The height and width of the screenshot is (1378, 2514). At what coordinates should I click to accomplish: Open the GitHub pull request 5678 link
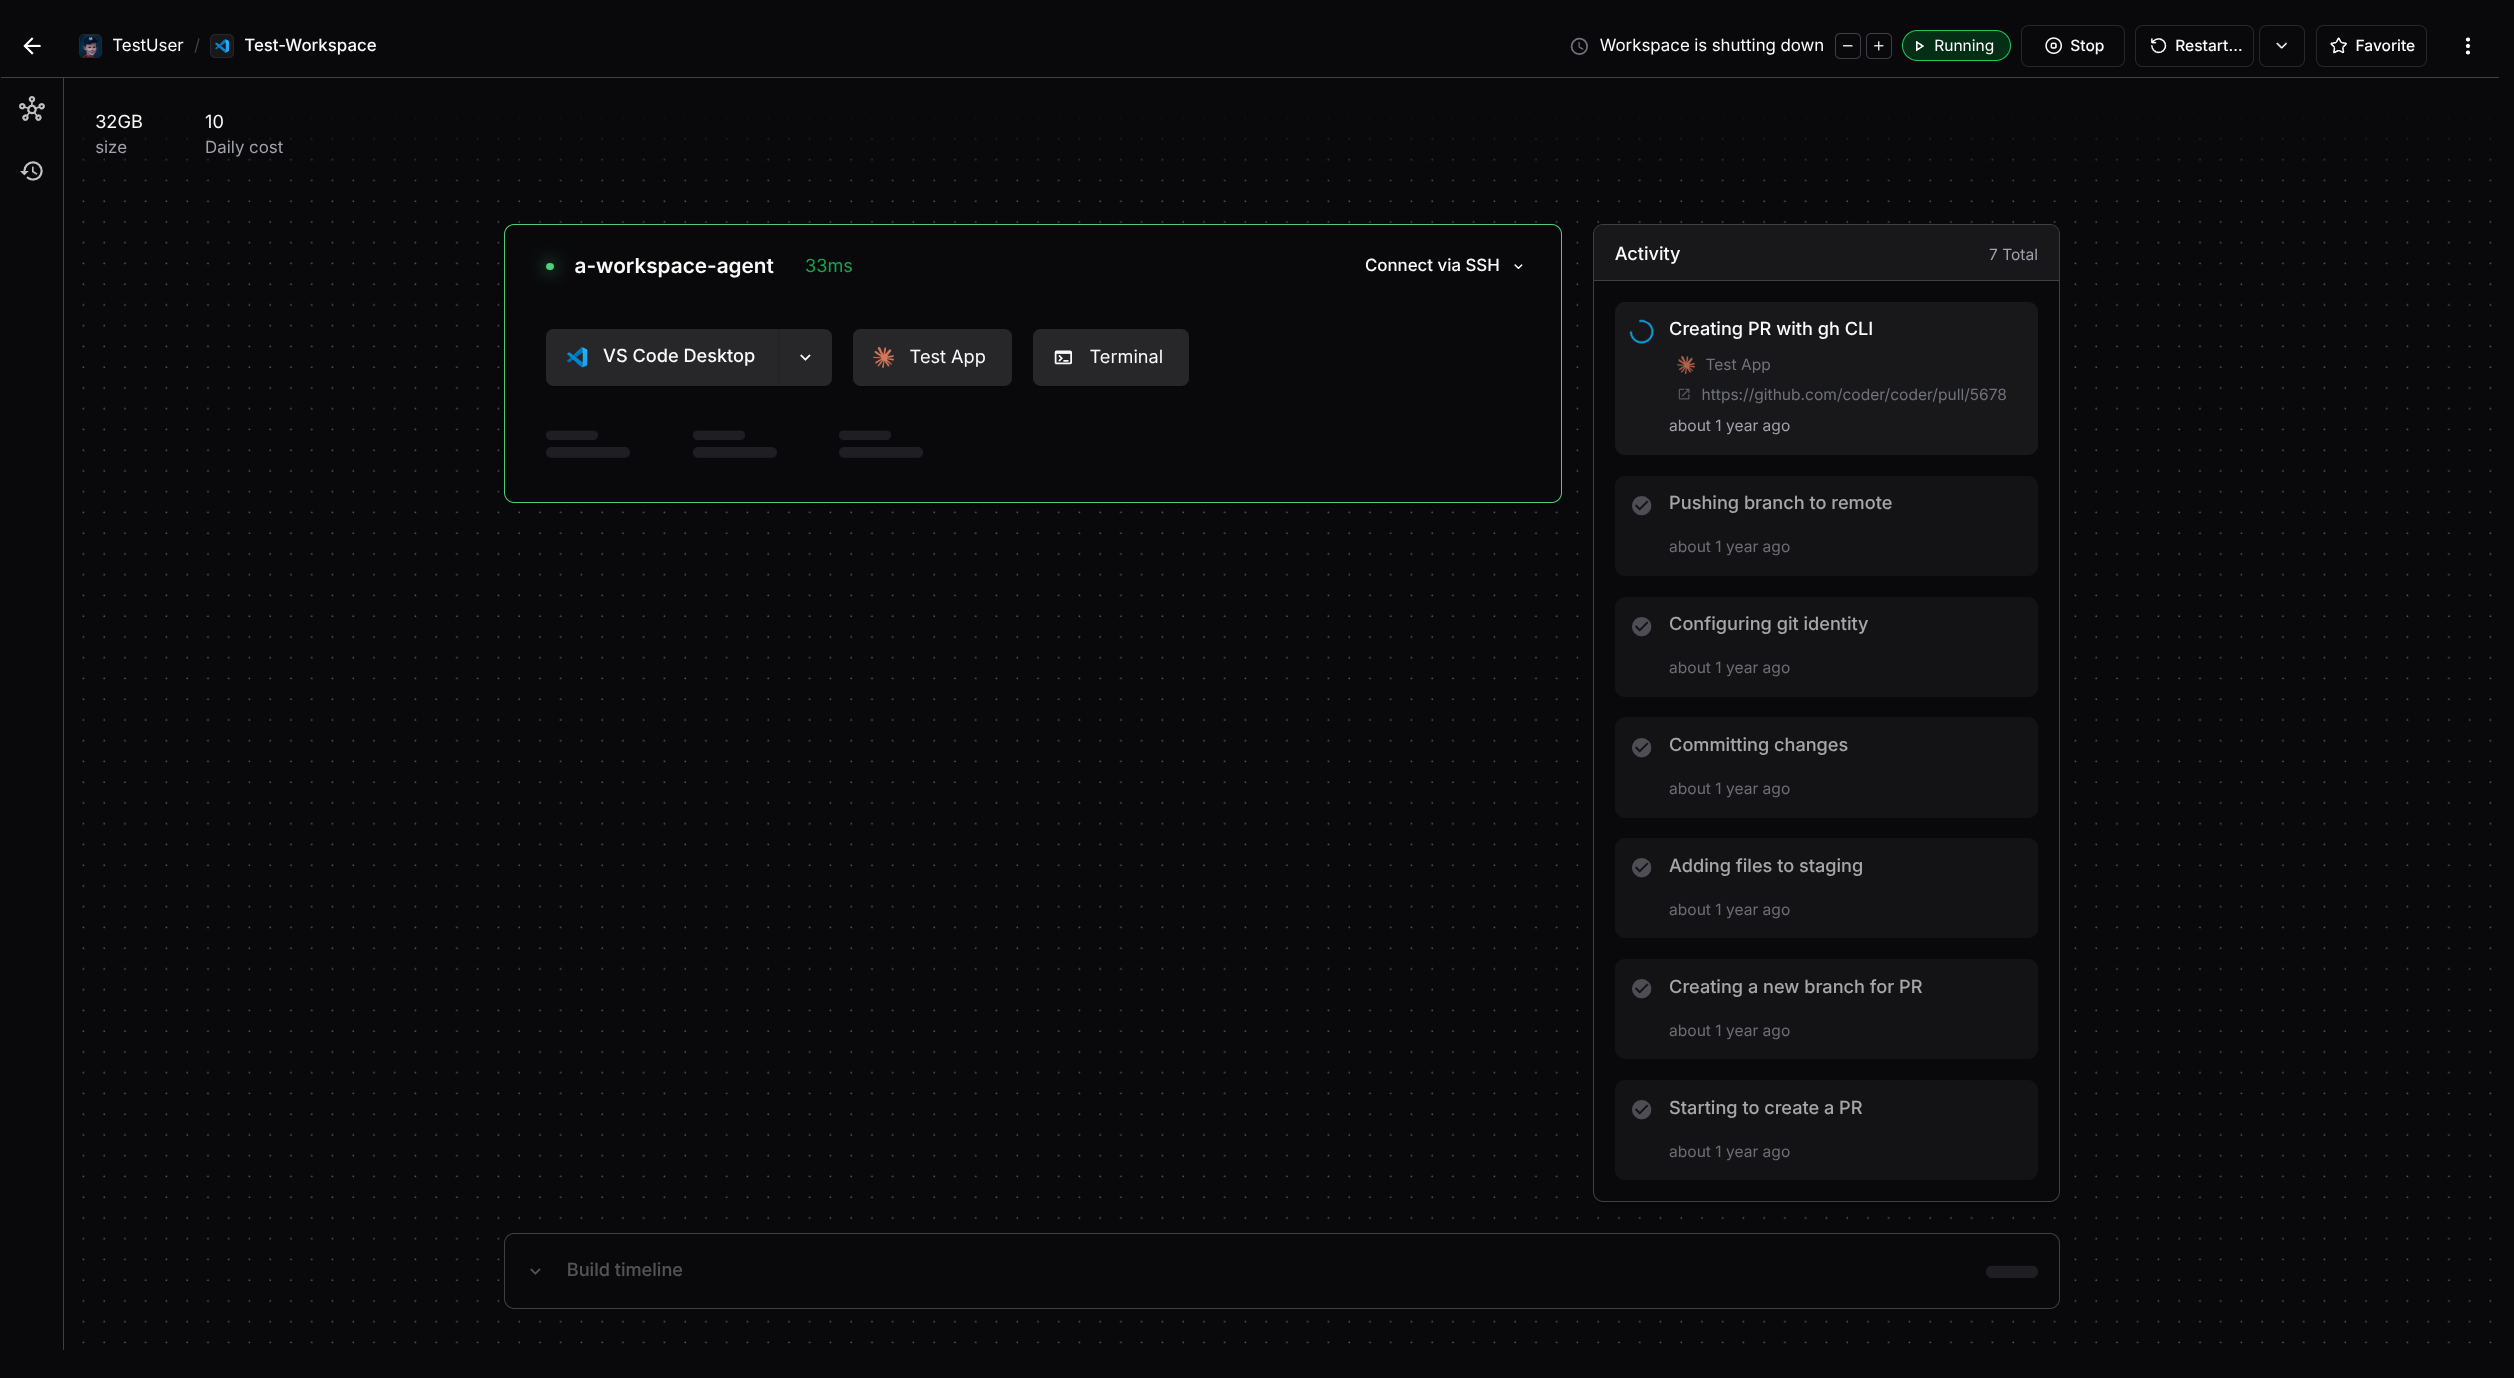[x=1853, y=395]
